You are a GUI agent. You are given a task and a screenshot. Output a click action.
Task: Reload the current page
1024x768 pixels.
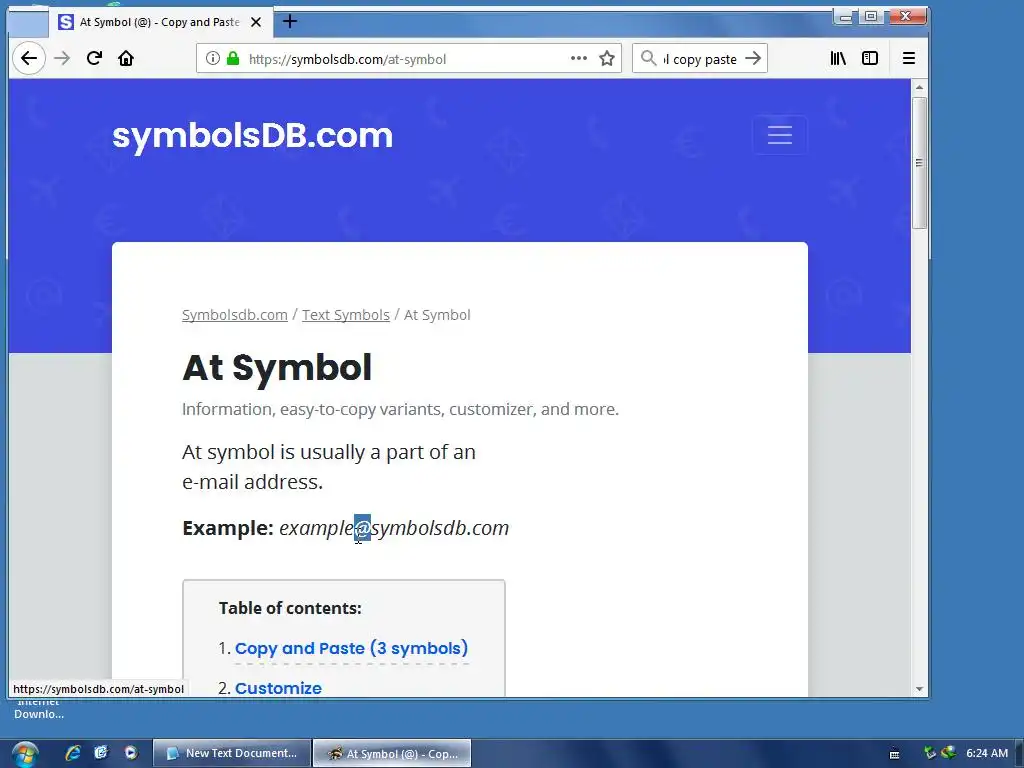(x=94, y=59)
